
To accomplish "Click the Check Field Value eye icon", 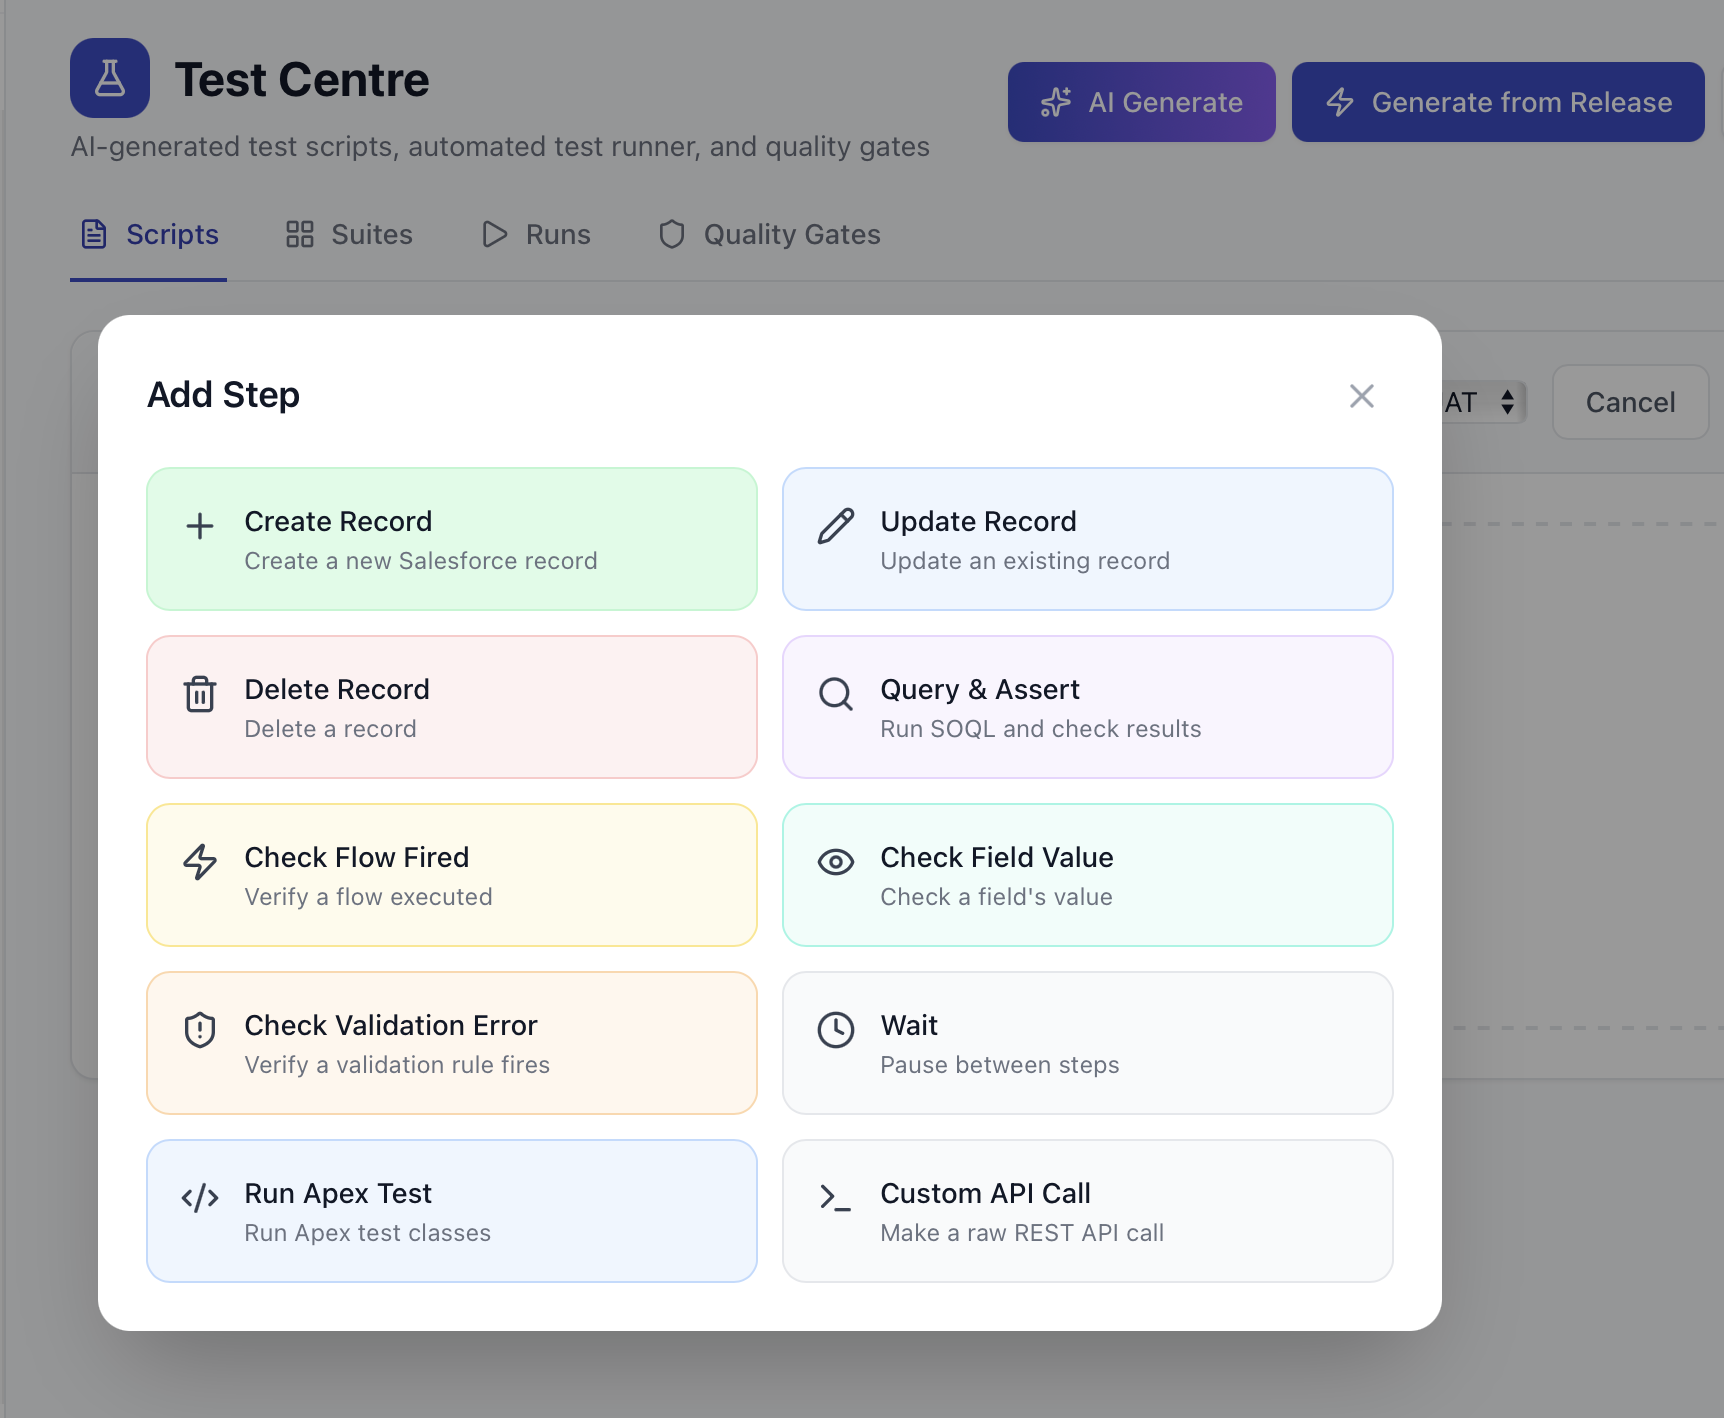I will click(x=836, y=862).
